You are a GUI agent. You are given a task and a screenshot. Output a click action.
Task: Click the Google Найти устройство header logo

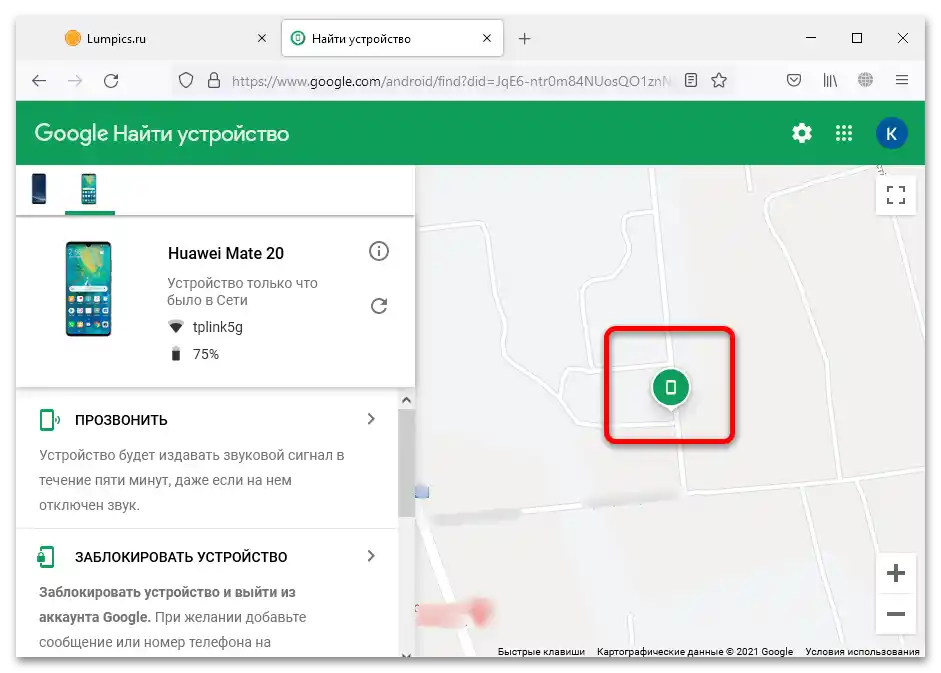pyautogui.click(x=161, y=133)
